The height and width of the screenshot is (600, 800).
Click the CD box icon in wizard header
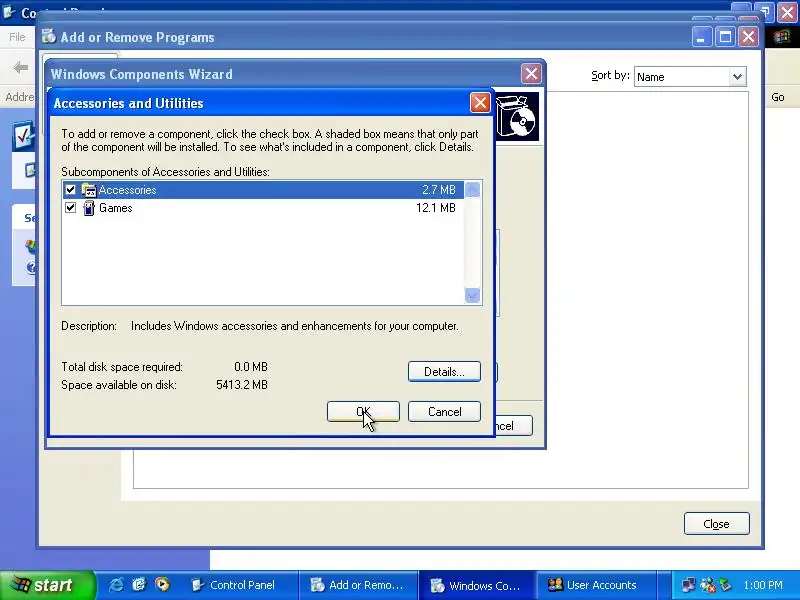click(x=517, y=117)
